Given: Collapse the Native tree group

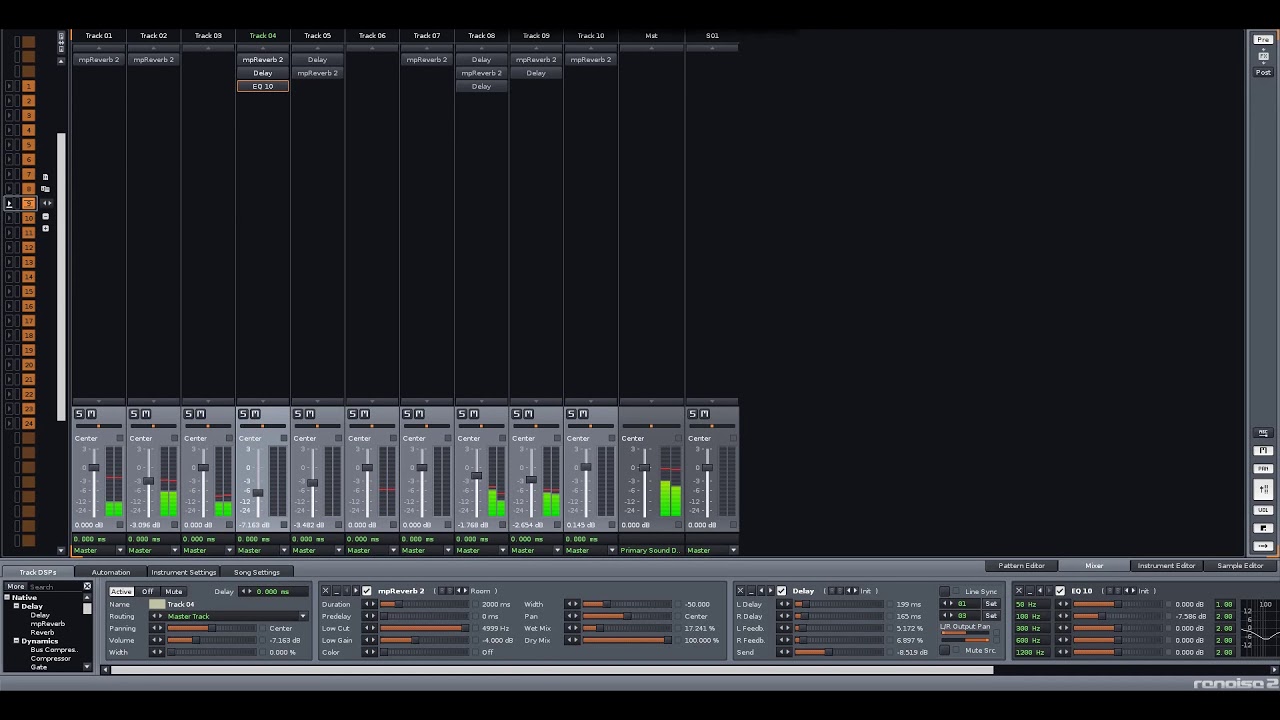Looking at the screenshot, I should tap(8, 598).
